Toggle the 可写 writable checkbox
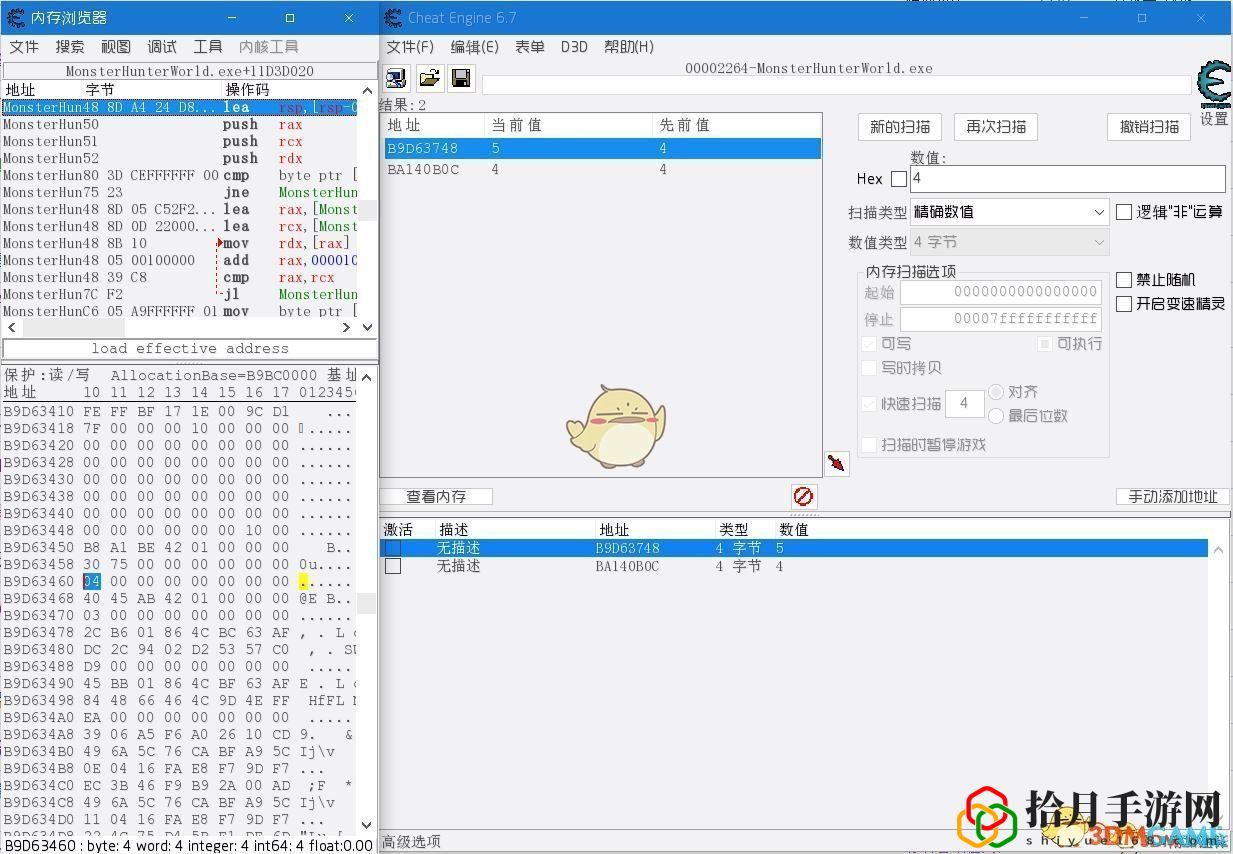 coord(869,344)
